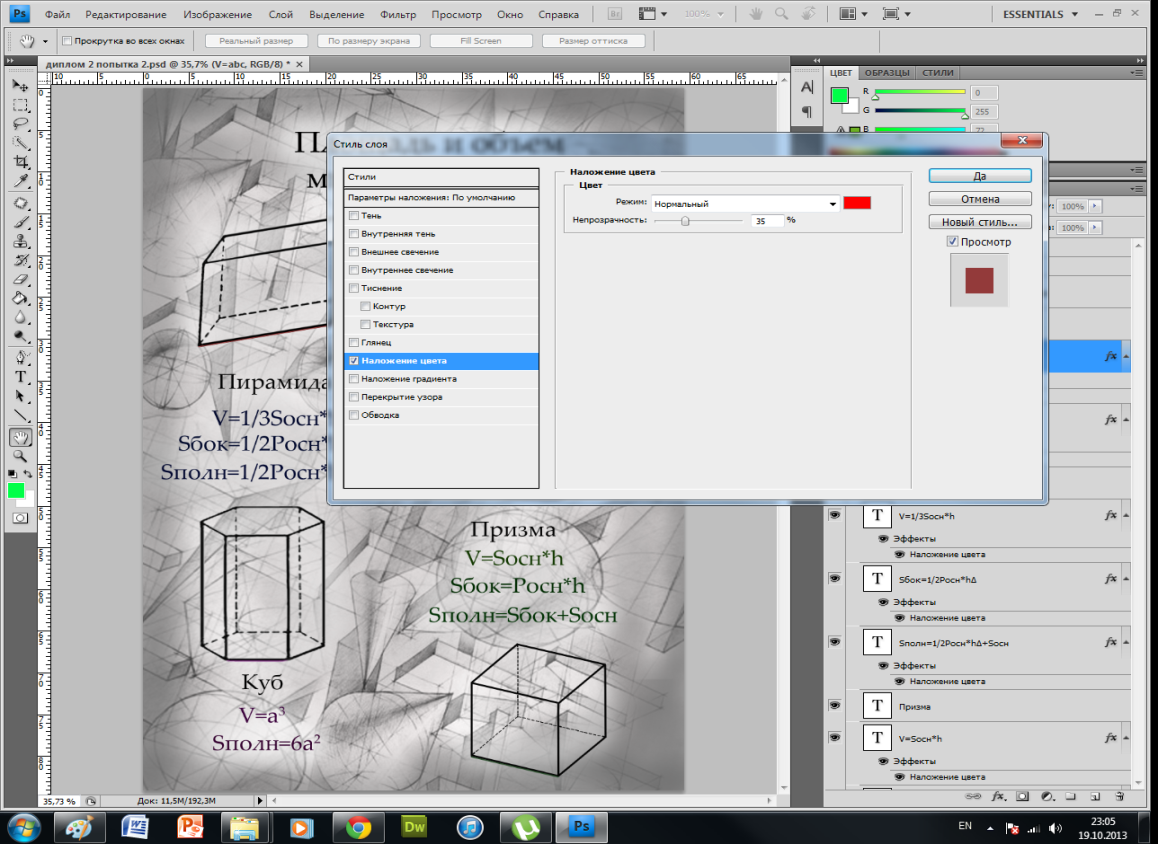Select the Magic Wand tool

(20, 143)
